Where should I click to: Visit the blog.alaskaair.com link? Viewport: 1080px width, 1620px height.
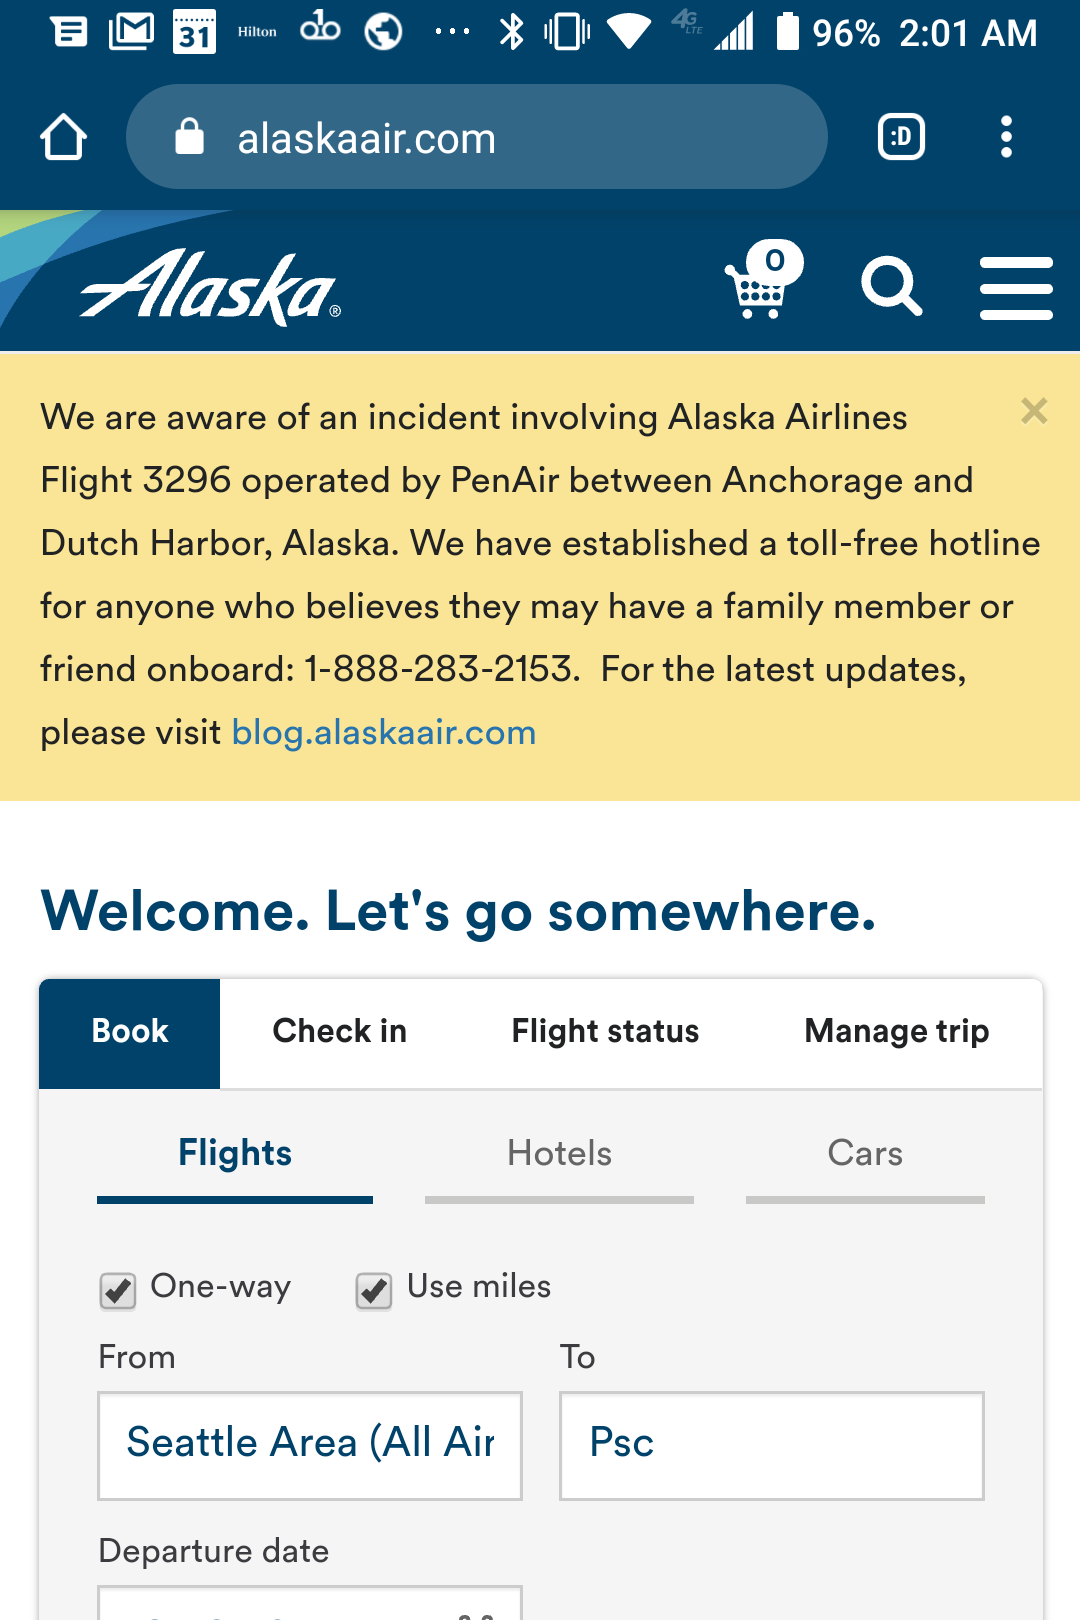[x=384, y=733]
